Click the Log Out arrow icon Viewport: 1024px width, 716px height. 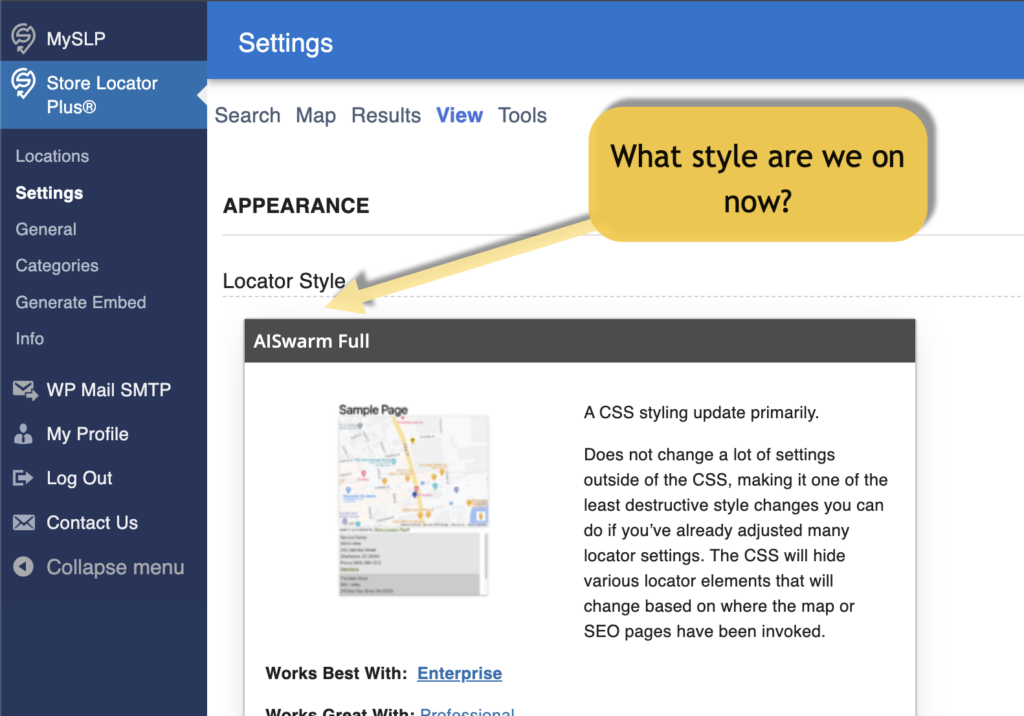pyautogui.click(x=23, y=478)
